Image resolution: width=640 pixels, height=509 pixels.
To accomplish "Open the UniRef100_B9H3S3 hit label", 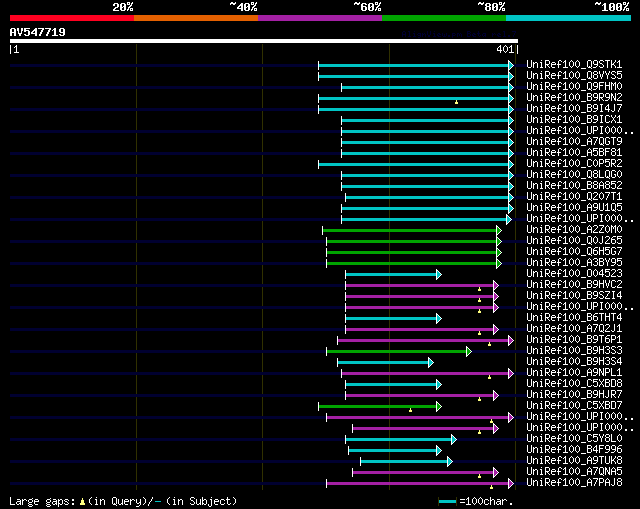I will pos(574,351).
